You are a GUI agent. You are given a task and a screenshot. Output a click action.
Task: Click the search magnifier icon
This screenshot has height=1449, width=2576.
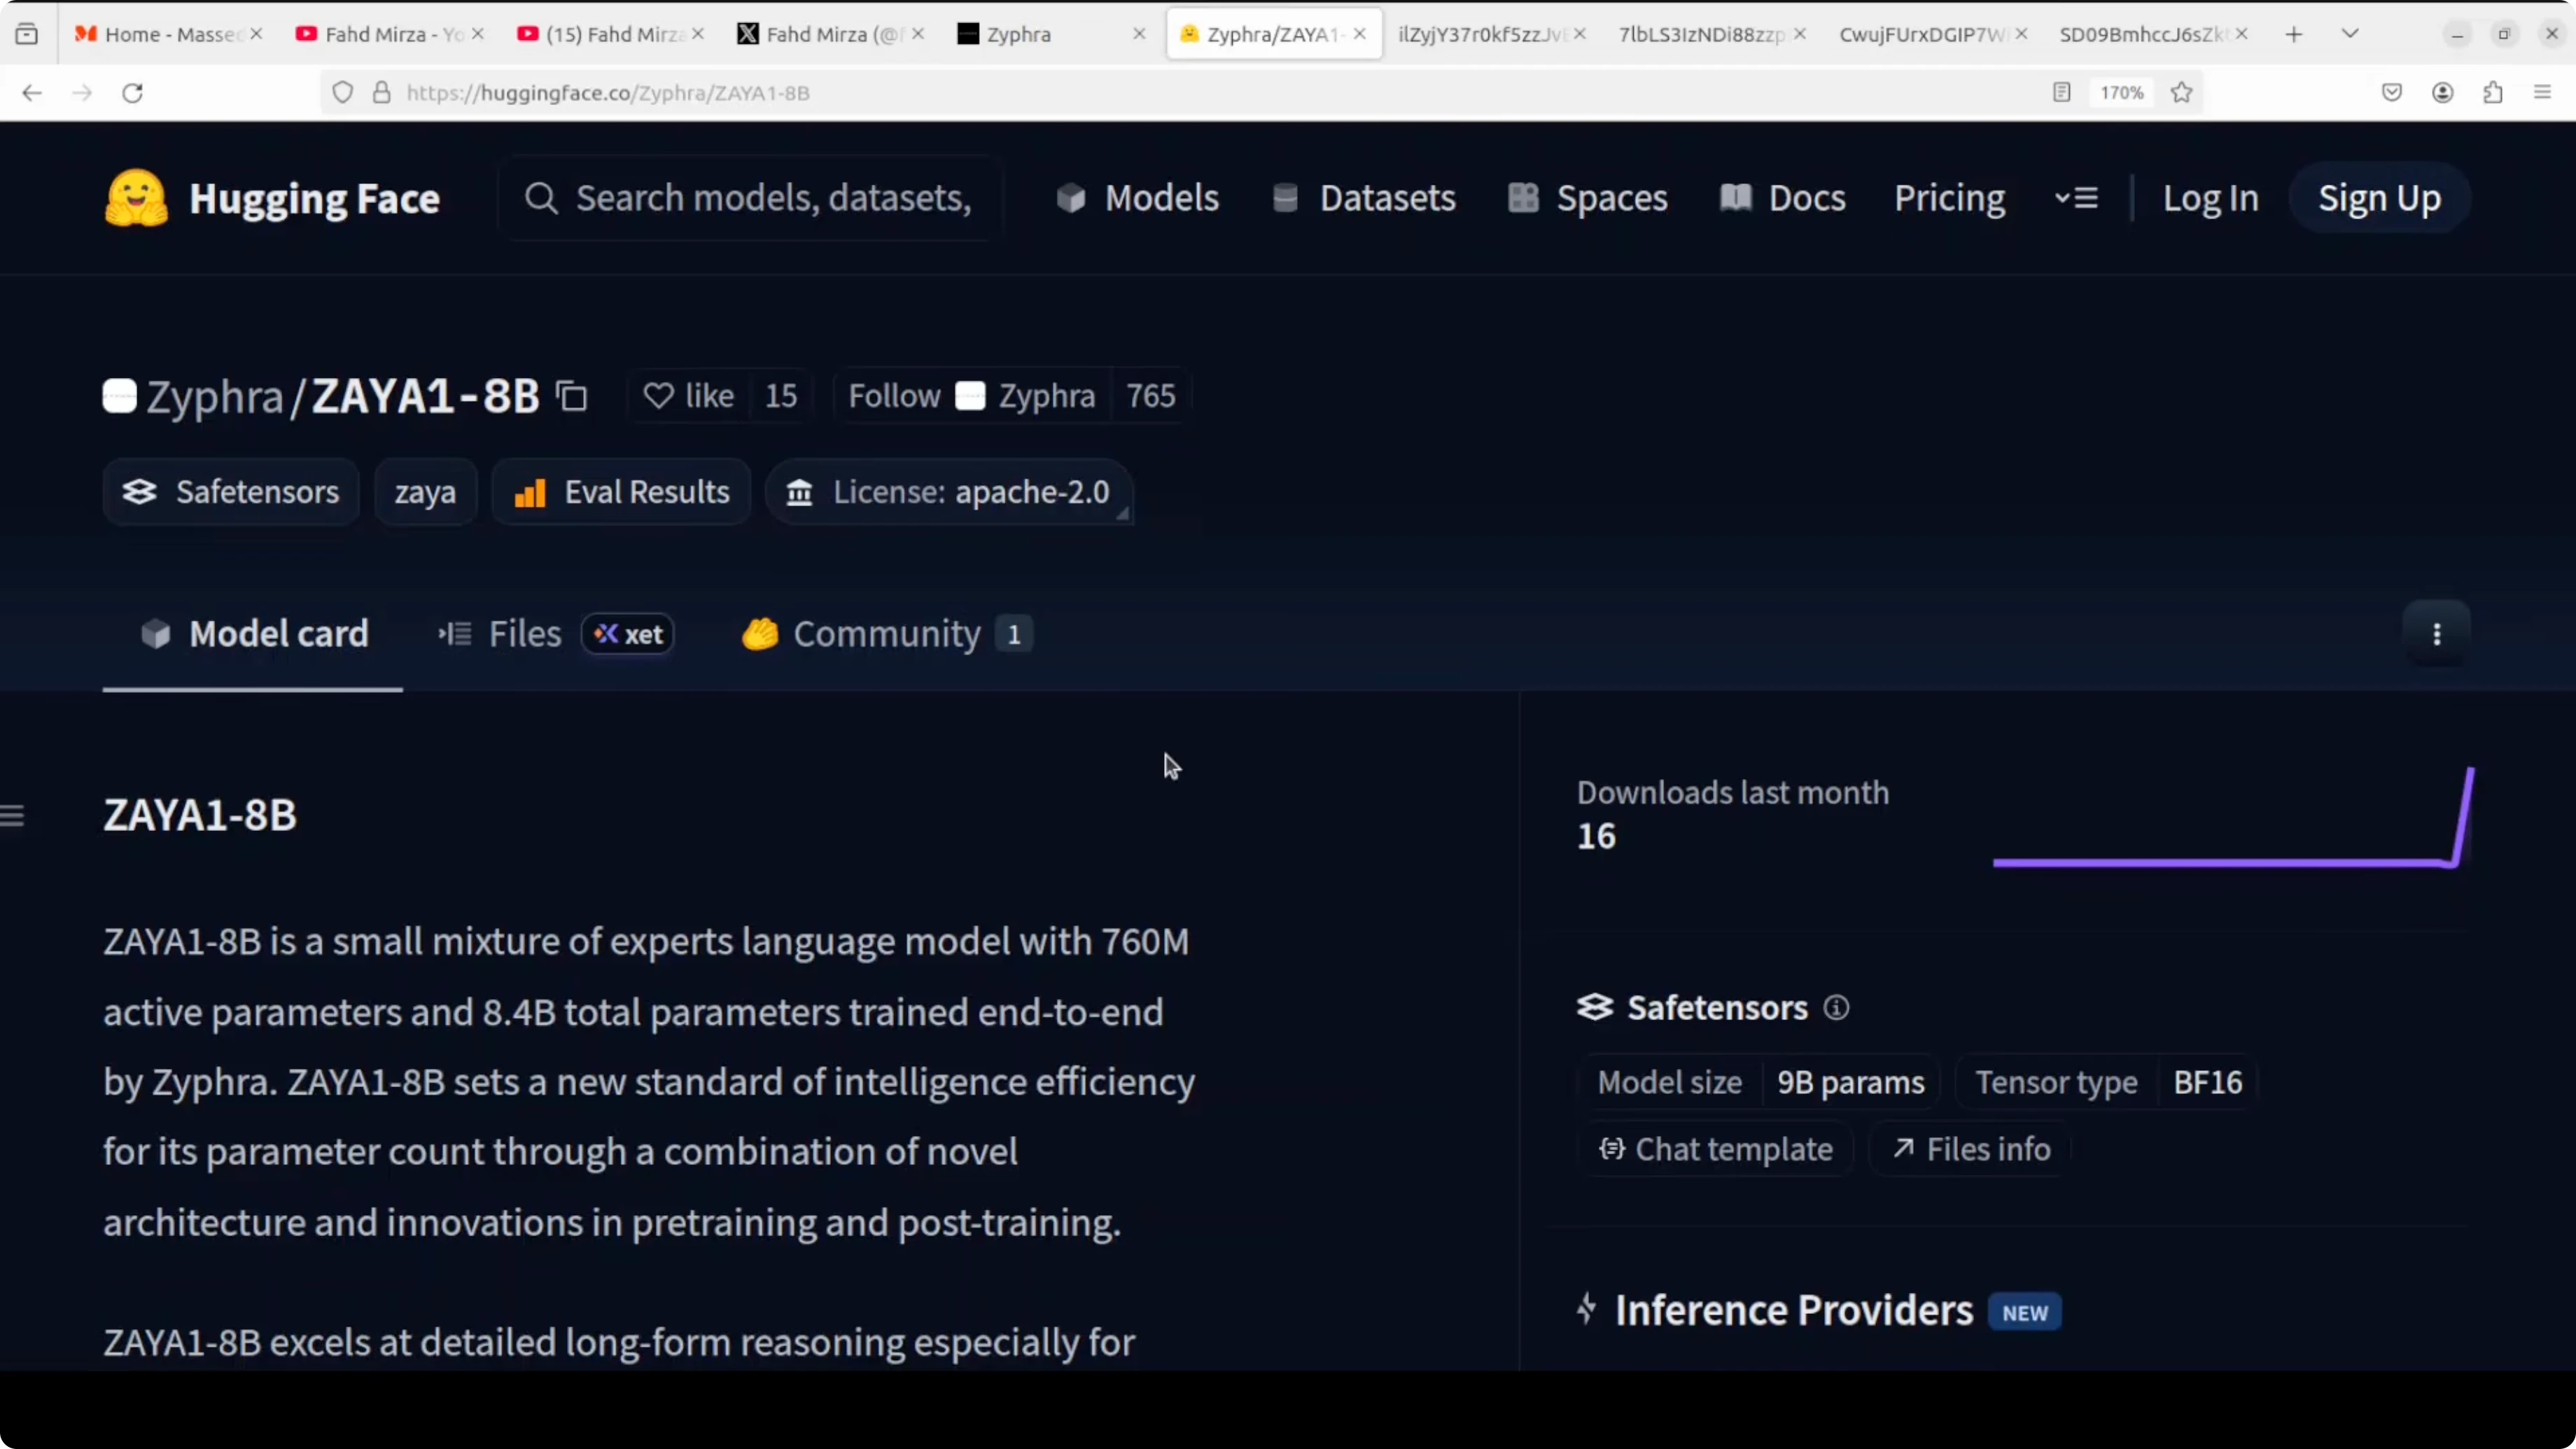[541, 198]
